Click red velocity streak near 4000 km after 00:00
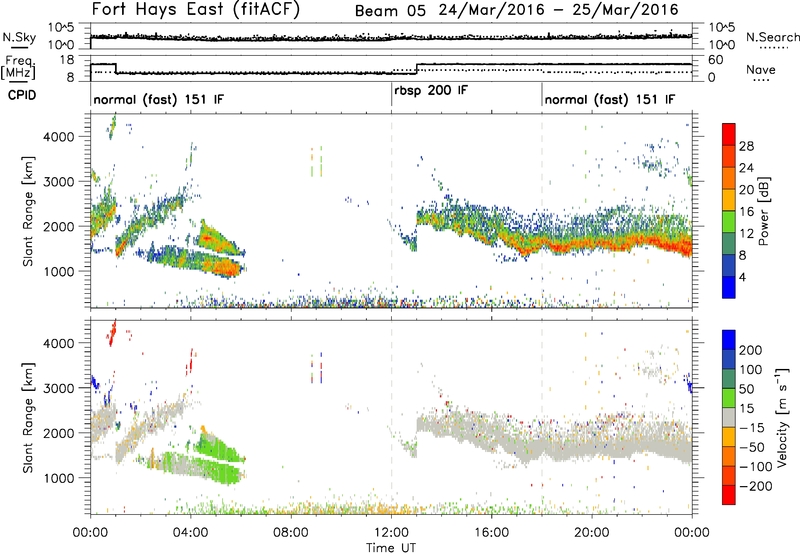Image resolution: width=800 pixels, height=554 pixels. [113, 333]
